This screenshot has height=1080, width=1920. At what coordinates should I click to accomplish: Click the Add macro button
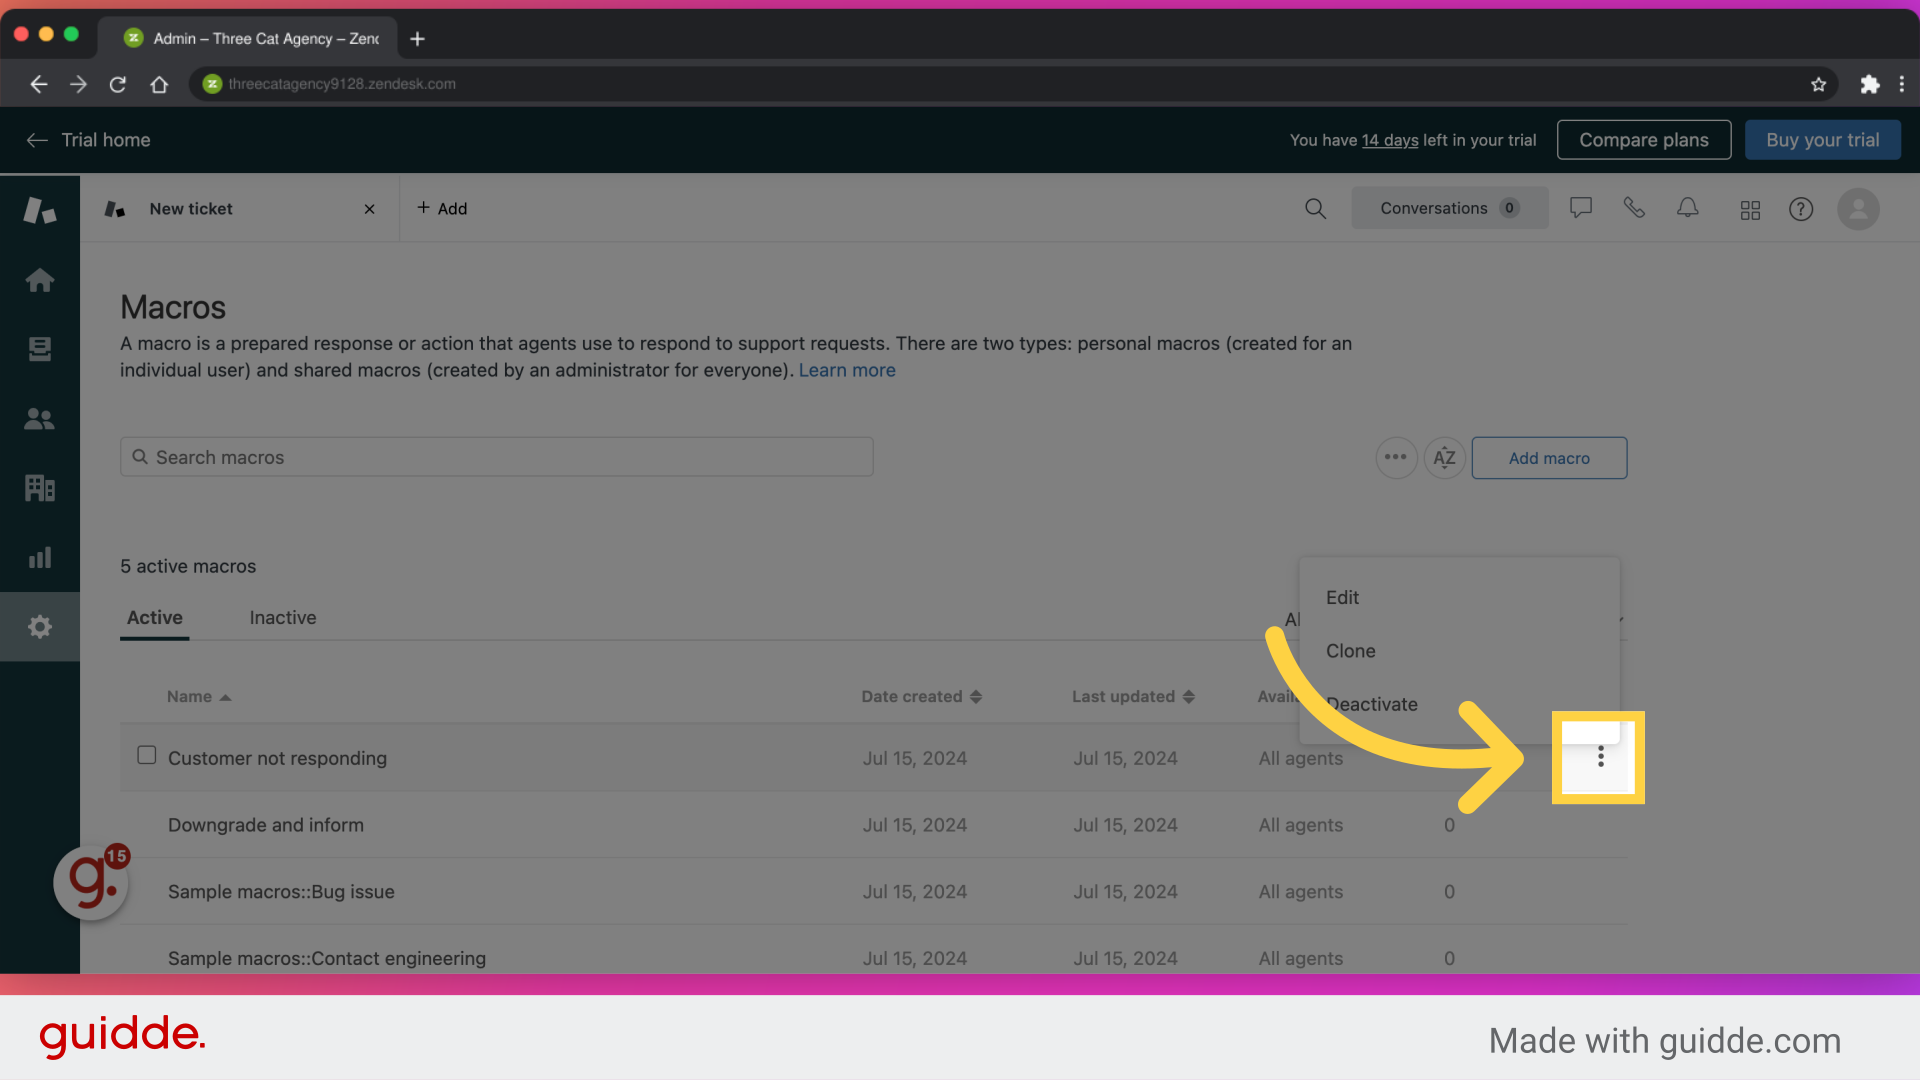pos(1548,457)
